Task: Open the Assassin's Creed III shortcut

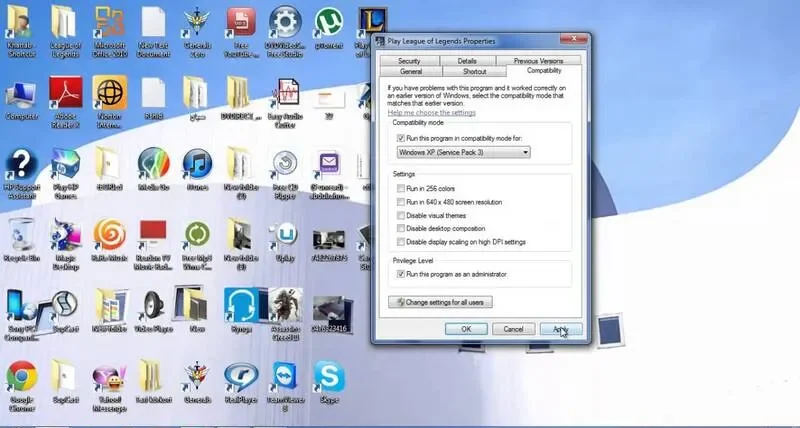Action: (x=286, y=306)
